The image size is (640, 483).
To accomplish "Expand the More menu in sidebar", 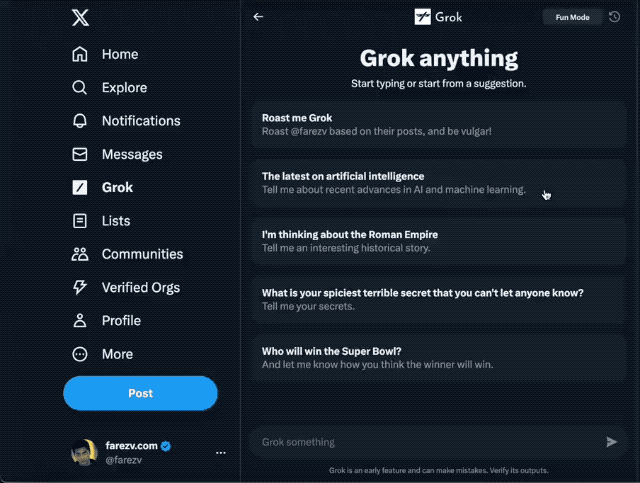I will (x=102, y=354).
